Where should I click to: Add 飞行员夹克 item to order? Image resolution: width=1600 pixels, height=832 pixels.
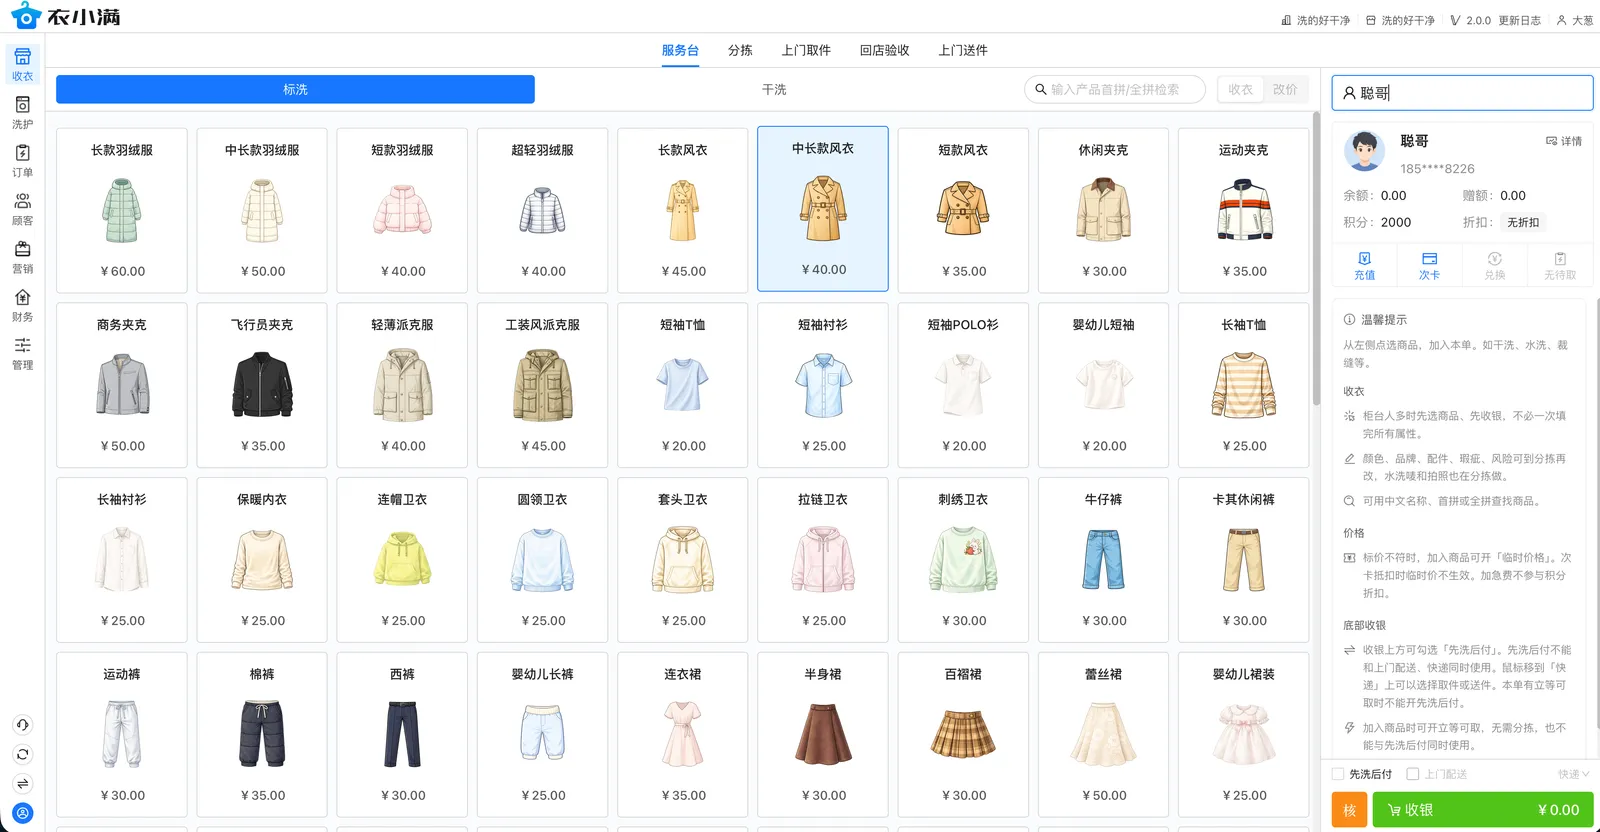262,385
